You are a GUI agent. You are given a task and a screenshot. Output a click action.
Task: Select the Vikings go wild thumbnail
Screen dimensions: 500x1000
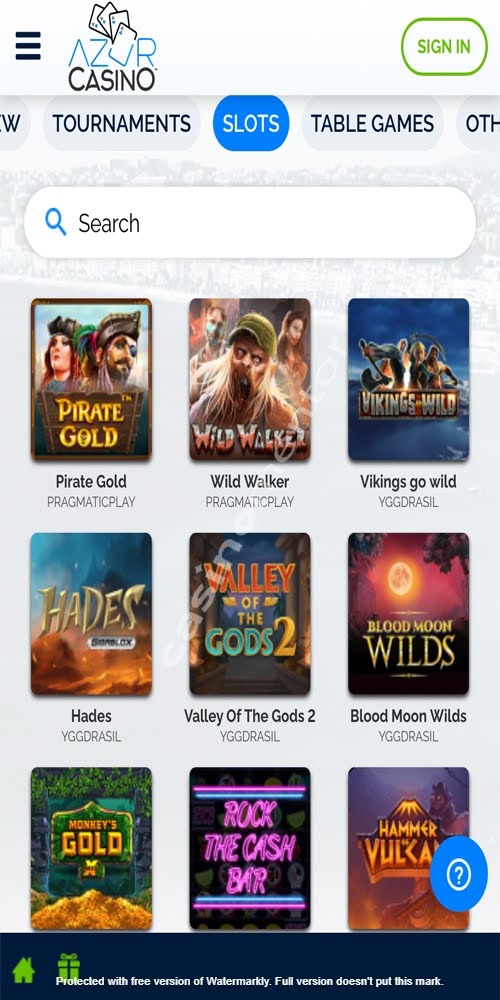pos(408,379)
